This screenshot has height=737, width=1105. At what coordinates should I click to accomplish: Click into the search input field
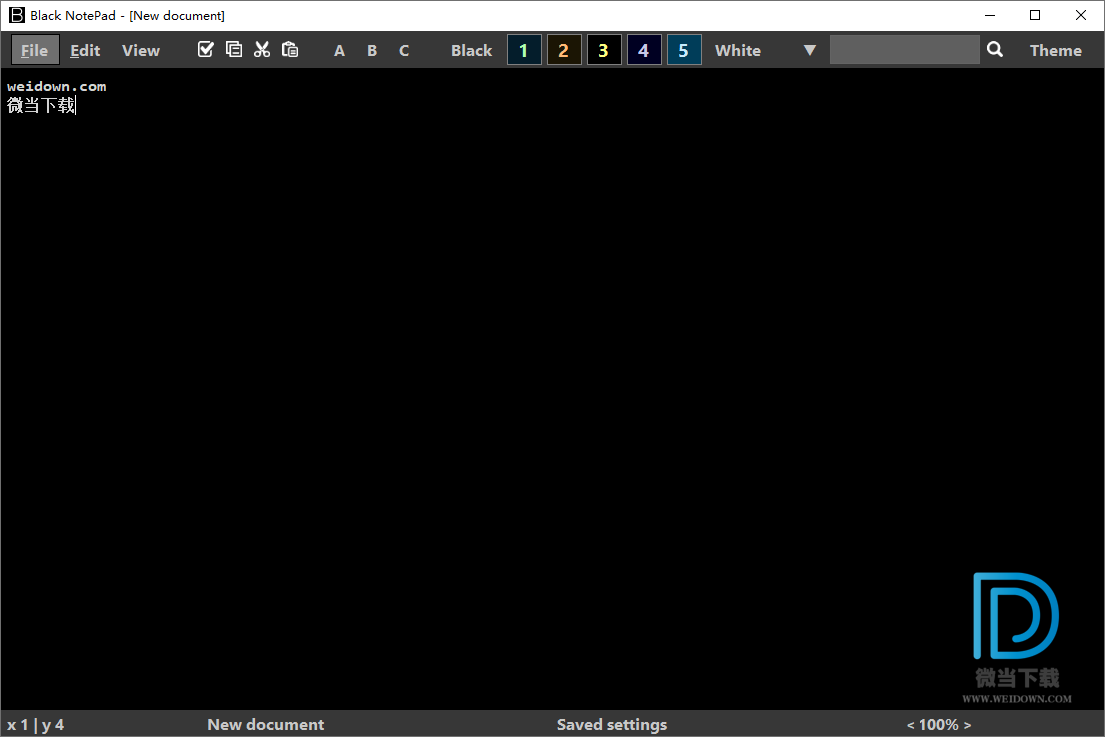[904, 49]
